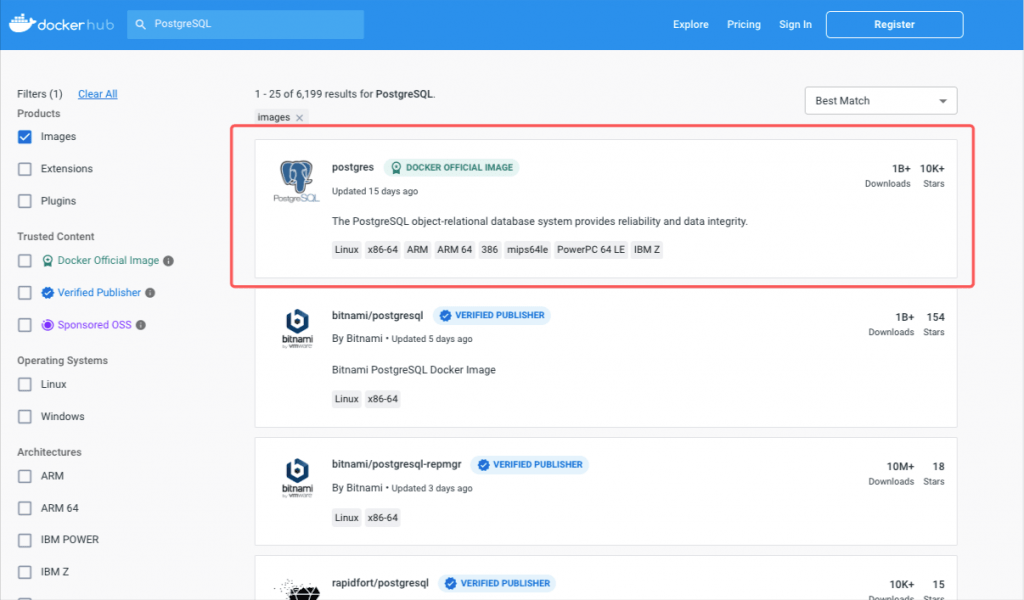Image resolution: width=1024 pixels, height=600 pixels.
Task: Click the PowerPC 64 LE tag on postgres
Action: point(591,250)
